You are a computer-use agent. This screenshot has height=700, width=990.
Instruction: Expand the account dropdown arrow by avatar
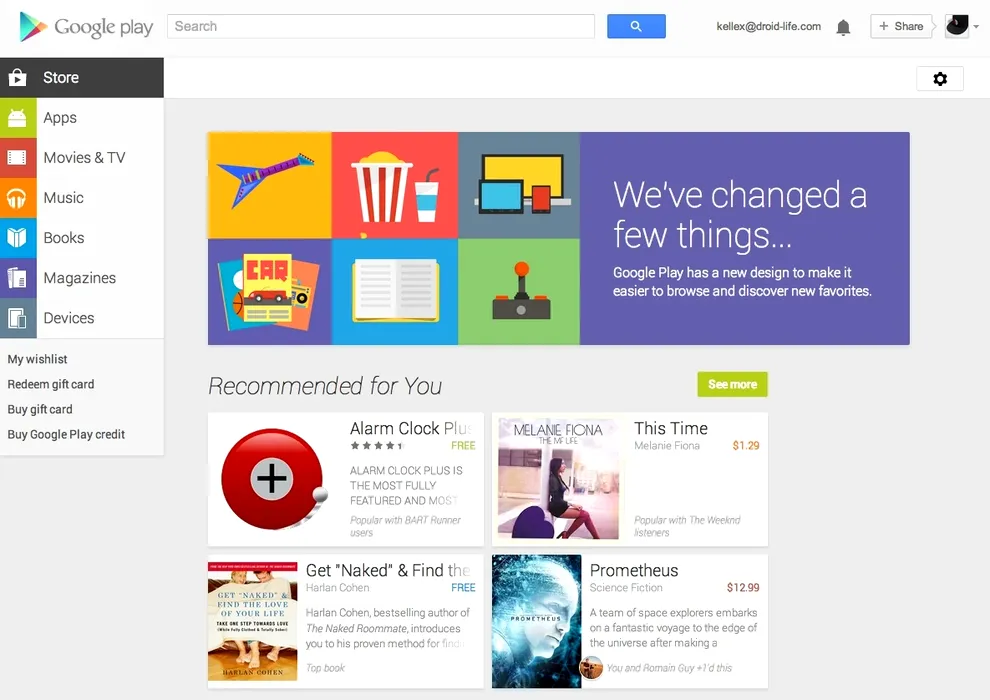pos(976,27)
